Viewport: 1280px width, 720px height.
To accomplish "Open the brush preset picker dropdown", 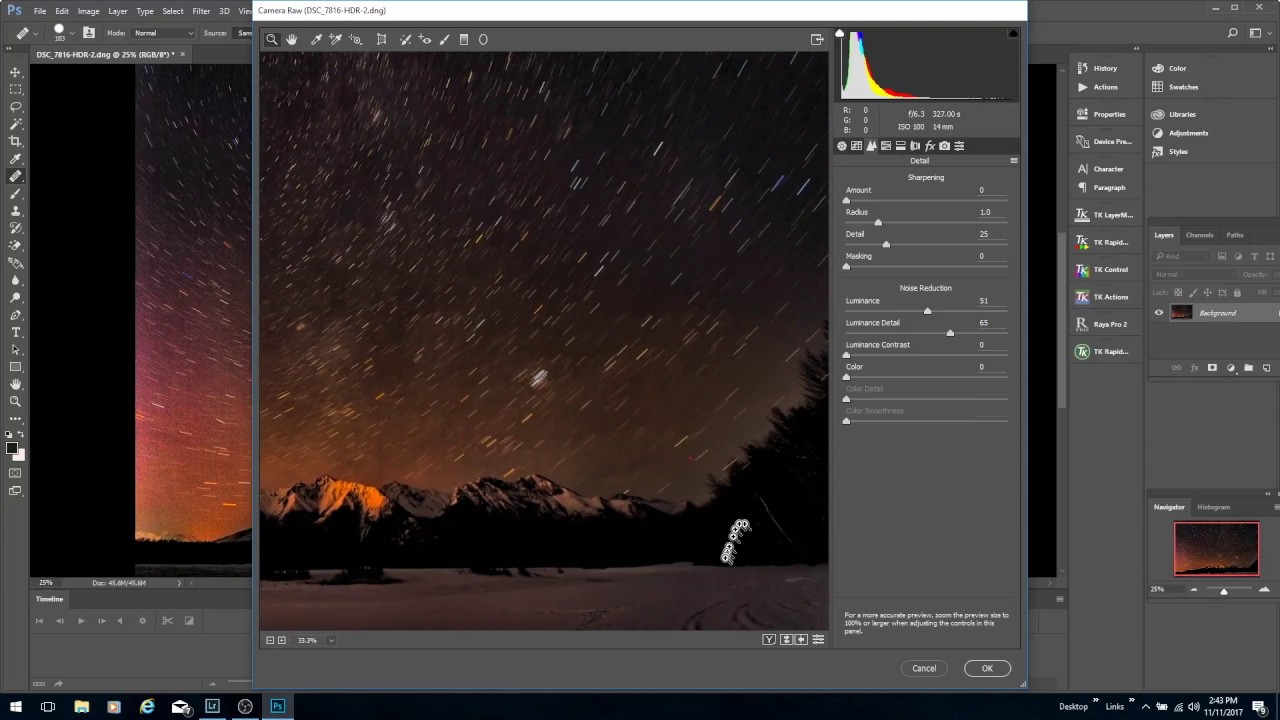I will pyautogui.click(x=73, y=33).
